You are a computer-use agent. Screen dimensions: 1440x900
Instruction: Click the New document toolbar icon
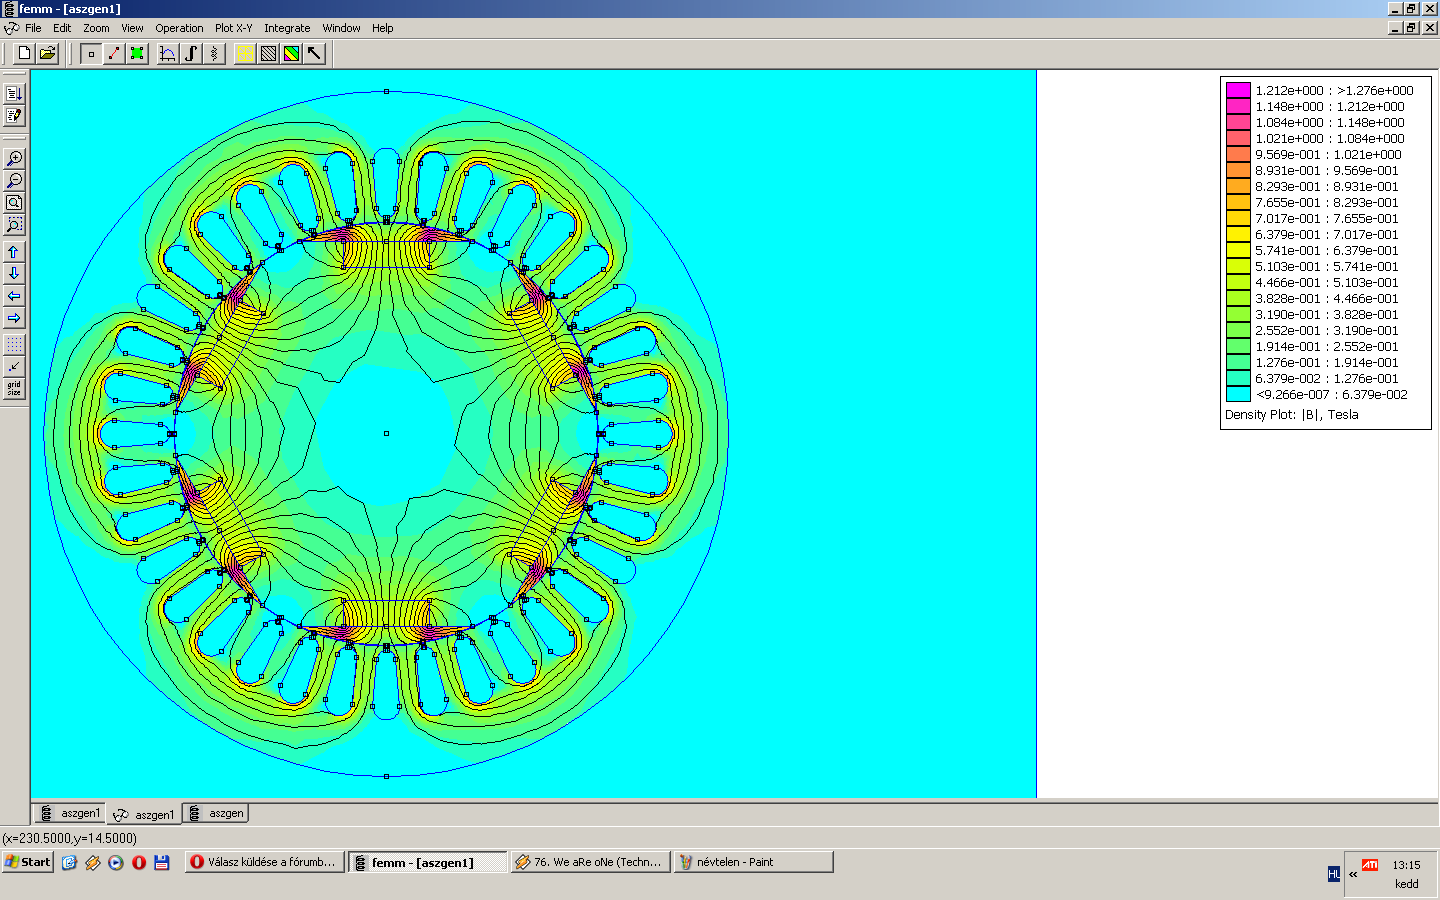24,53
